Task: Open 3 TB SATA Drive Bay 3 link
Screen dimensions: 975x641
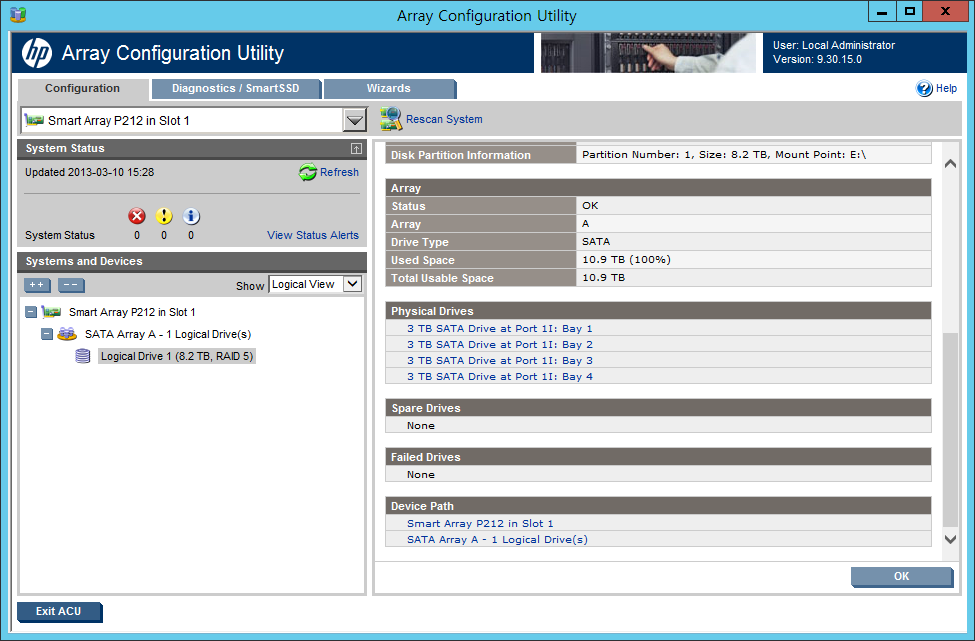Action: pyautogui.click(x=499, y=361)
